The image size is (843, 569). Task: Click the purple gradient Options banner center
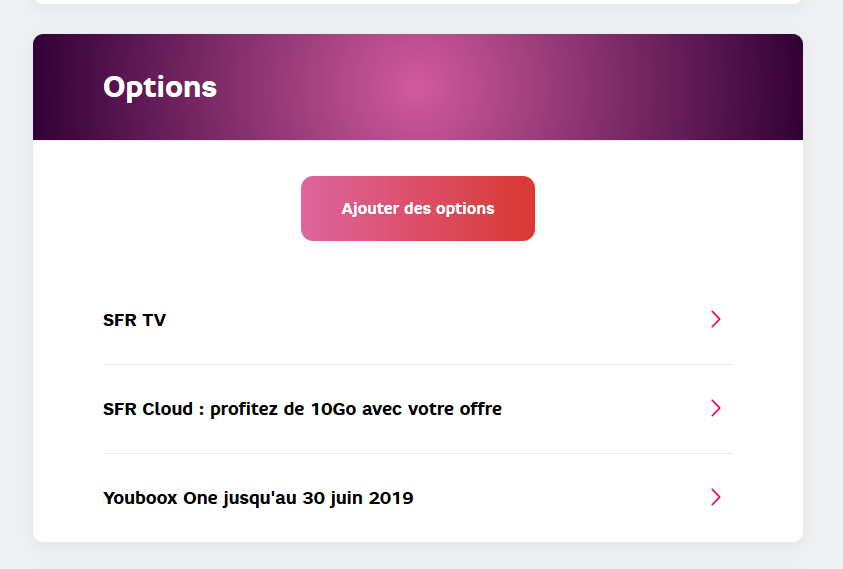pos(418,87)
